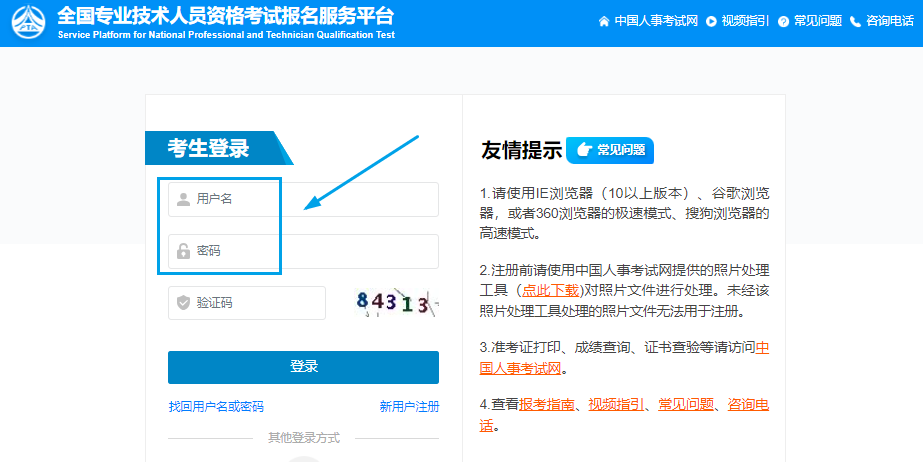Click the play icon beside 视频指引
Viewport: 923px width, 462px height.
click(711, 22)
